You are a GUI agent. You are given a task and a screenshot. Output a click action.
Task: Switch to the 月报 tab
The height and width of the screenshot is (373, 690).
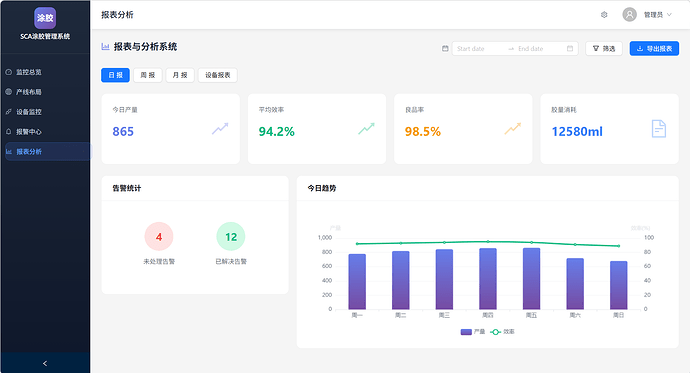180,75
